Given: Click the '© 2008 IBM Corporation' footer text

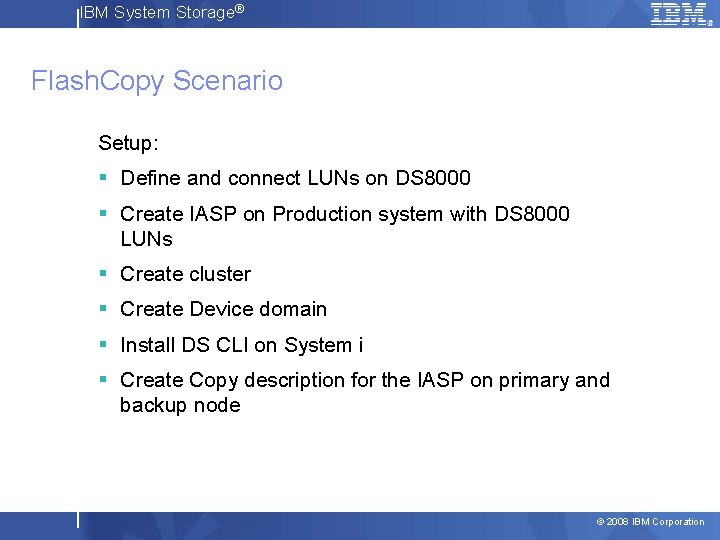Looking at the screenshot, I should click(650, 522).
